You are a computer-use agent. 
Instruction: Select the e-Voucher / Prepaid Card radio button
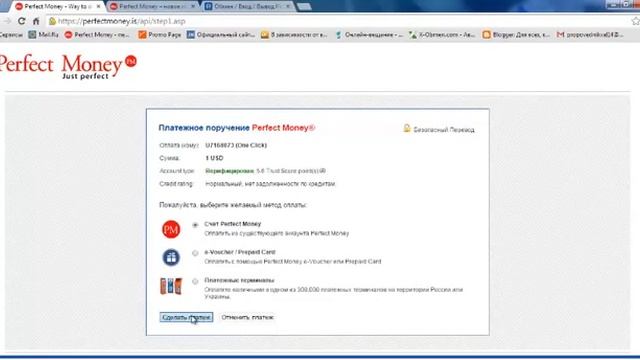[195, 253]
